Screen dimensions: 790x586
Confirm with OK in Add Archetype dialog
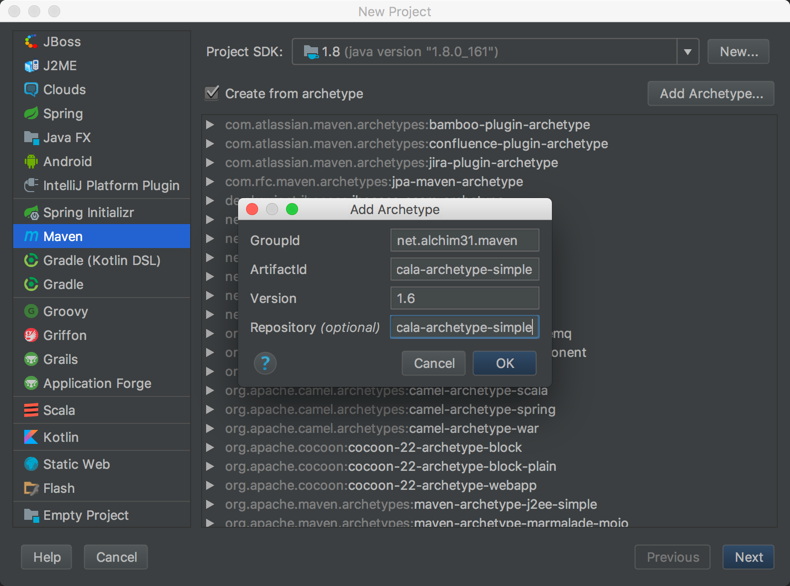point(505,363)
